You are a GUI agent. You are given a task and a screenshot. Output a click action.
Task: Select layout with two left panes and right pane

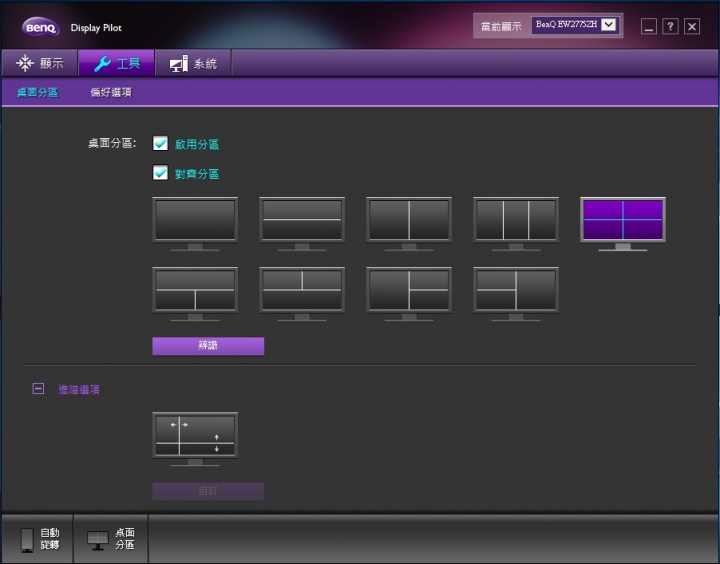tap(516, 294)
